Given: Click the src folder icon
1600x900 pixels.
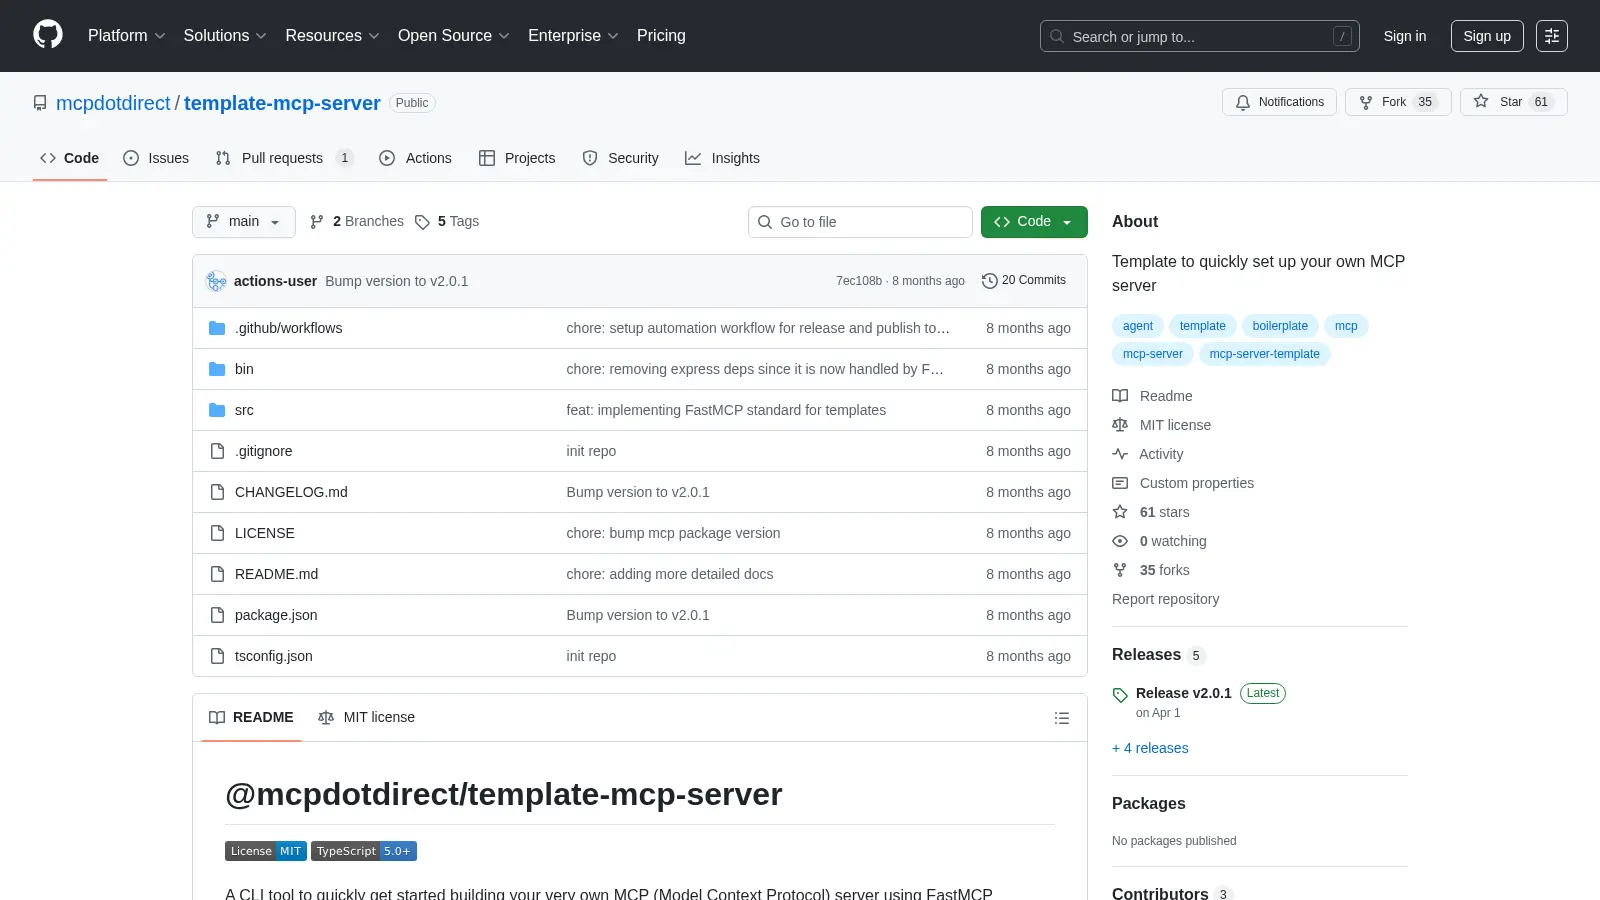Looking at the screenshot, I should pos(217,410).
